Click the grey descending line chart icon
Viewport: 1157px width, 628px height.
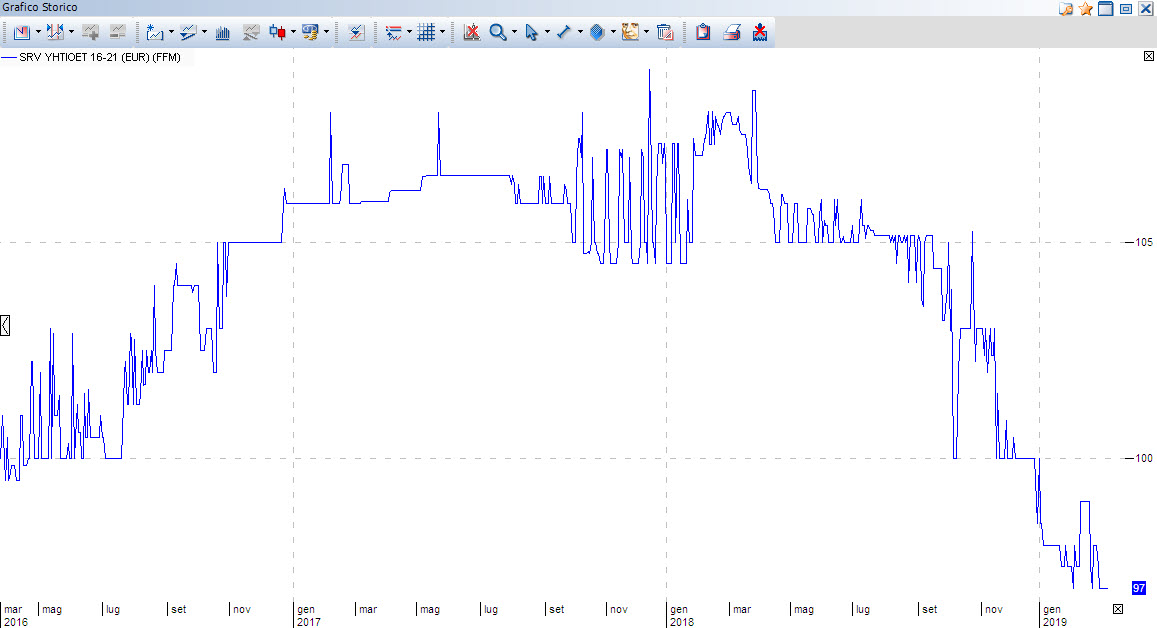pyautogui.click(x=251, y=32)
